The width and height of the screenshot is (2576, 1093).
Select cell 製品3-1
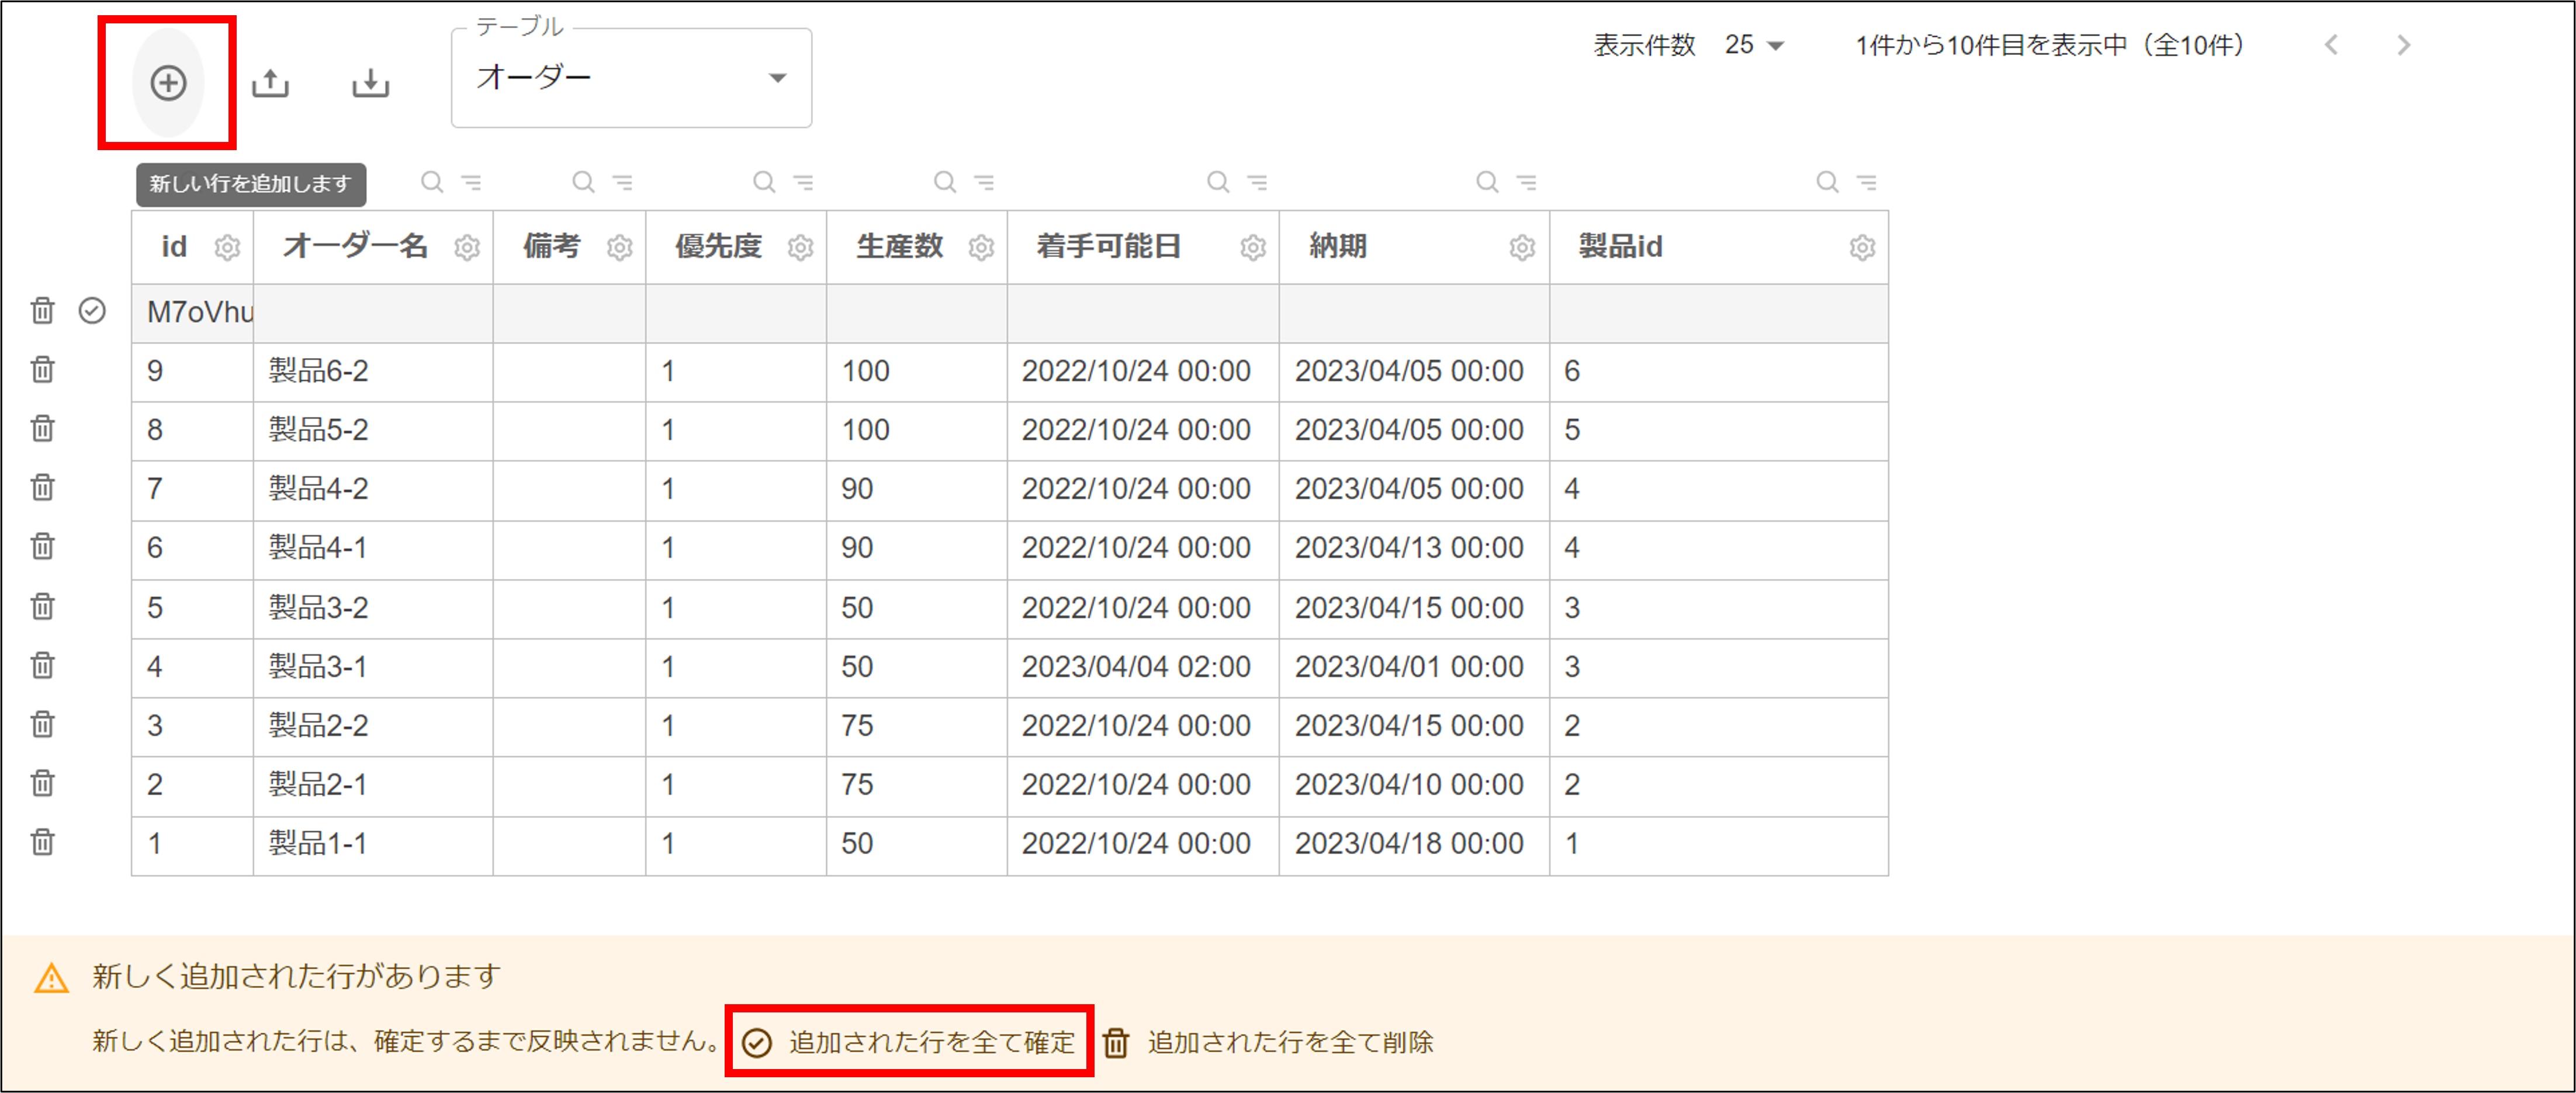(x=373, y=667)
